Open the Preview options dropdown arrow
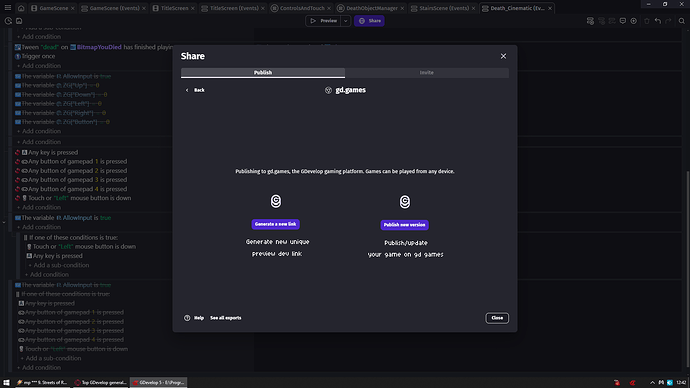 [346, 21]
